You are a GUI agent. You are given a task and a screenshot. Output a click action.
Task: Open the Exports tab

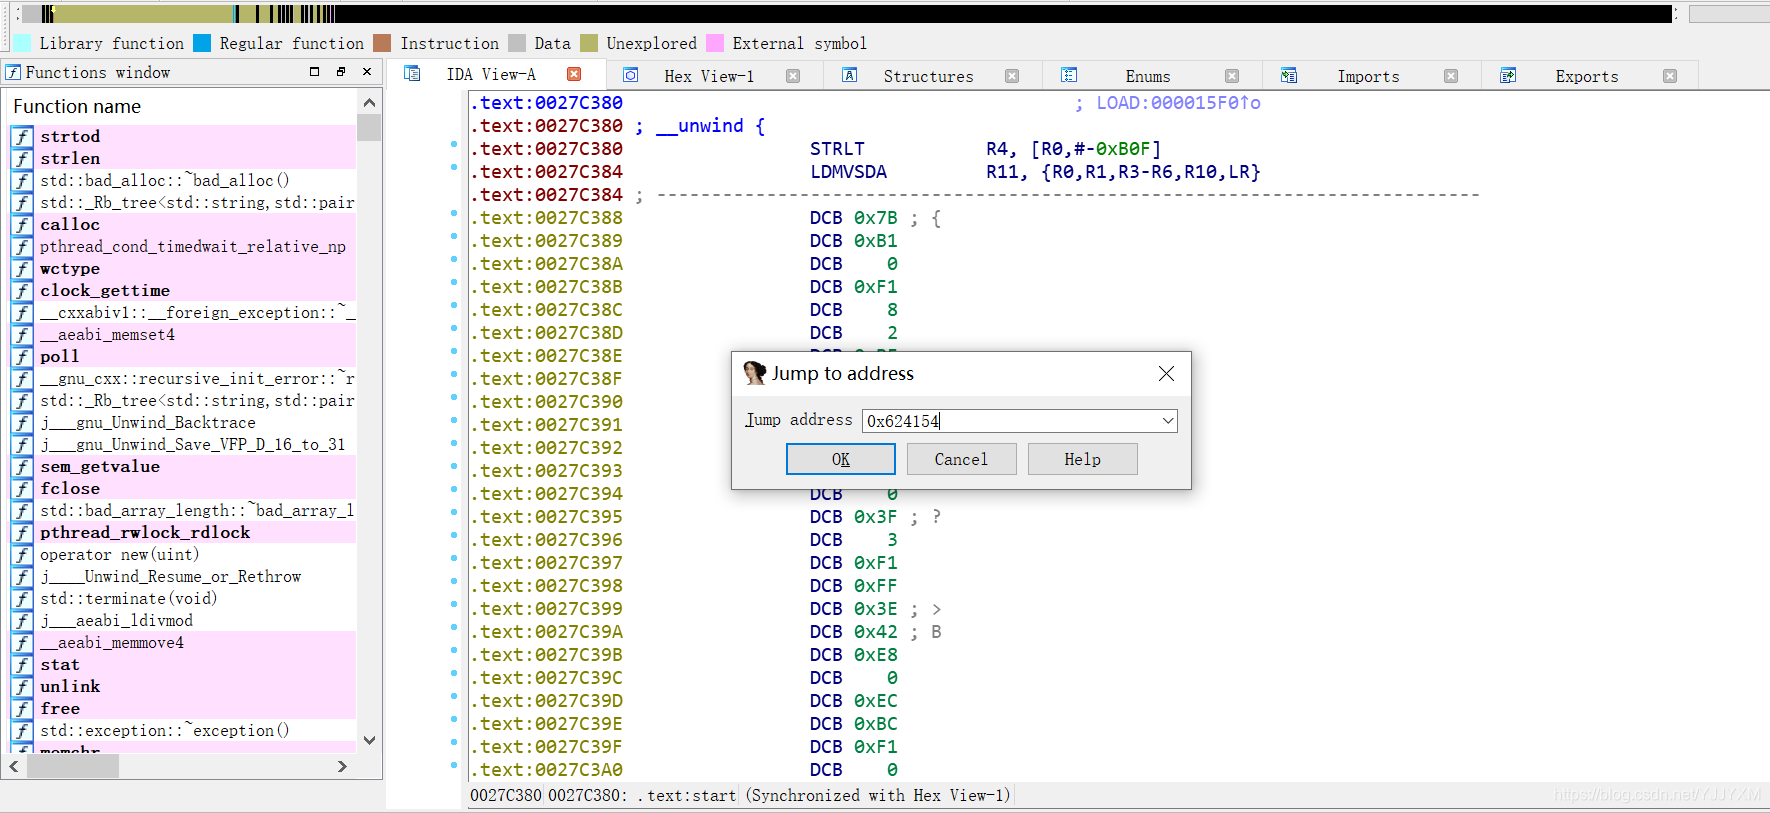click(1586, 76)
